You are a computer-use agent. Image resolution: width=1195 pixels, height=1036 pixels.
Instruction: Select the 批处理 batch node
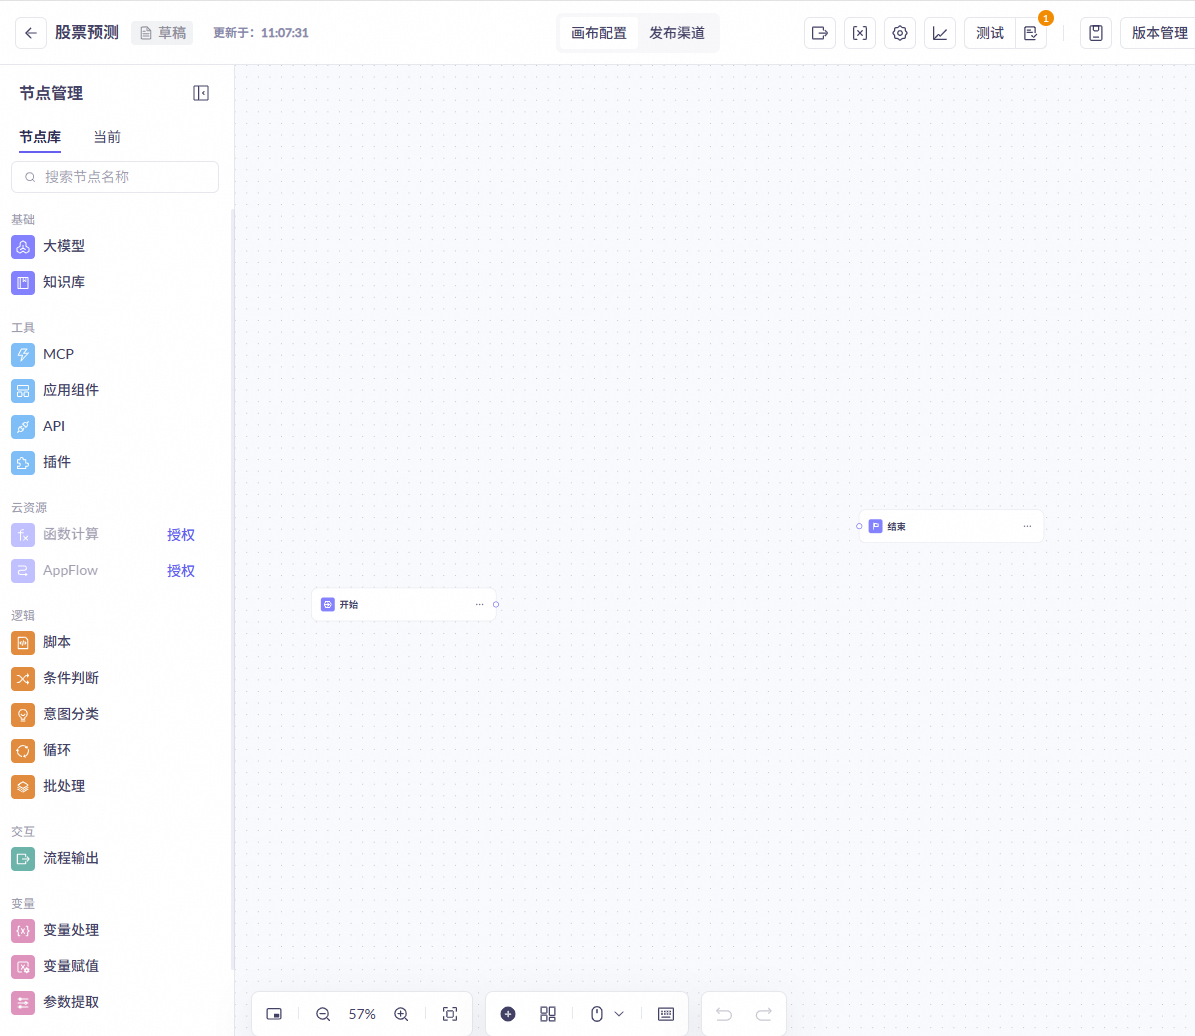tap(48, 786)
